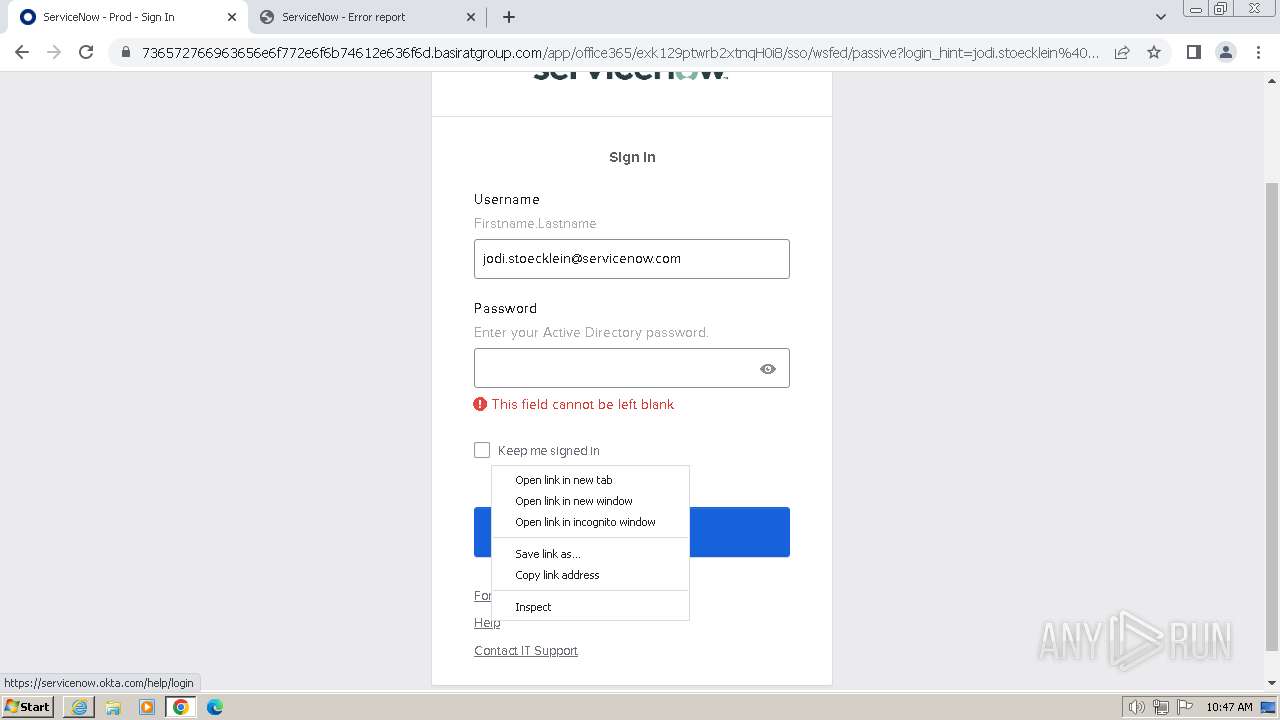Screen dimensions: 1280x720
Task: Select the Chrome taskbar icon
Action: [x=181, y=707]
